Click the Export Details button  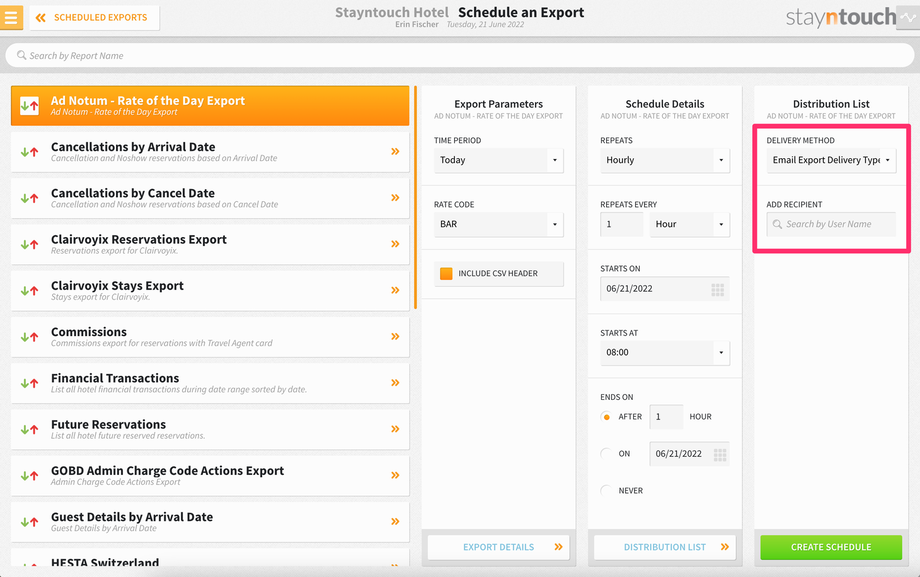(x=499, y=547)
